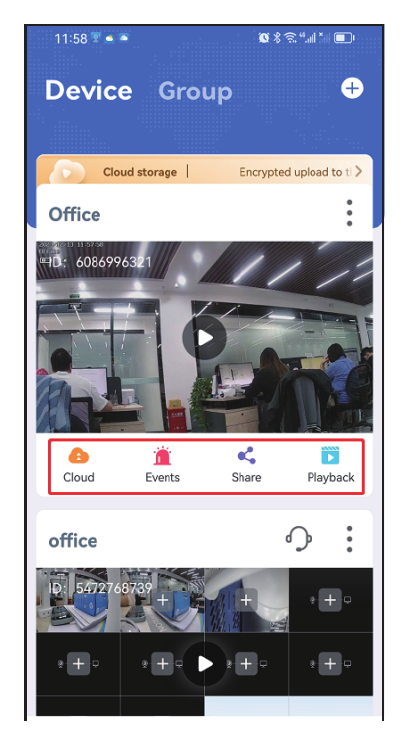Screen dimensions: 409x745
Task: Tap the headset intercom icon on office group
Action: coord(299,540)
